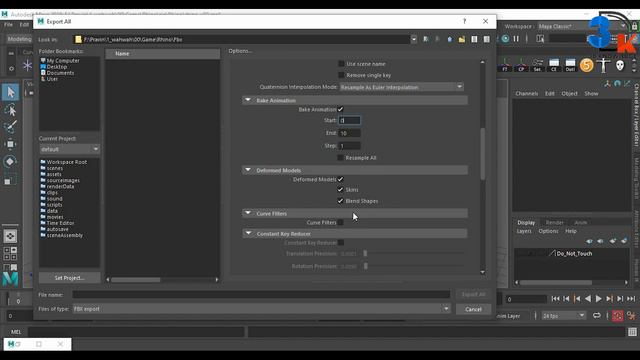640x360 pixels.
Task: Select the arrow Select tool in Maya toolbox
Action: pos(10,92)
